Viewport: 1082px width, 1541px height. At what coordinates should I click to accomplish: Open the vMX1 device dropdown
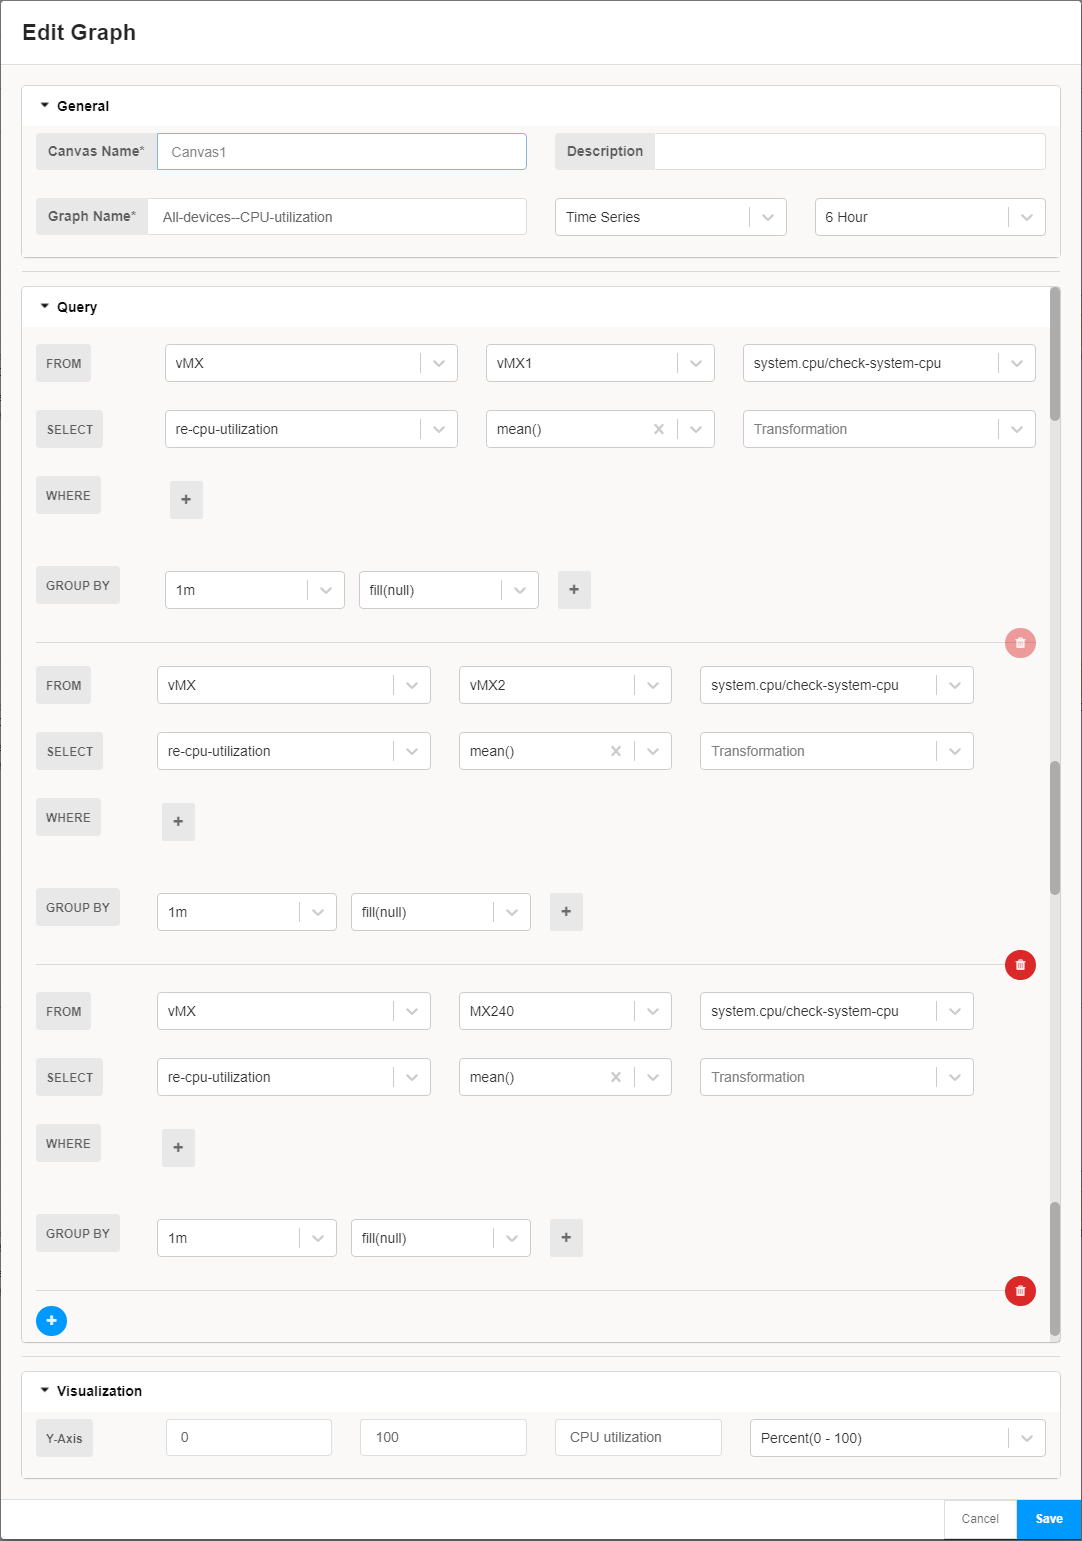[600, 363]
